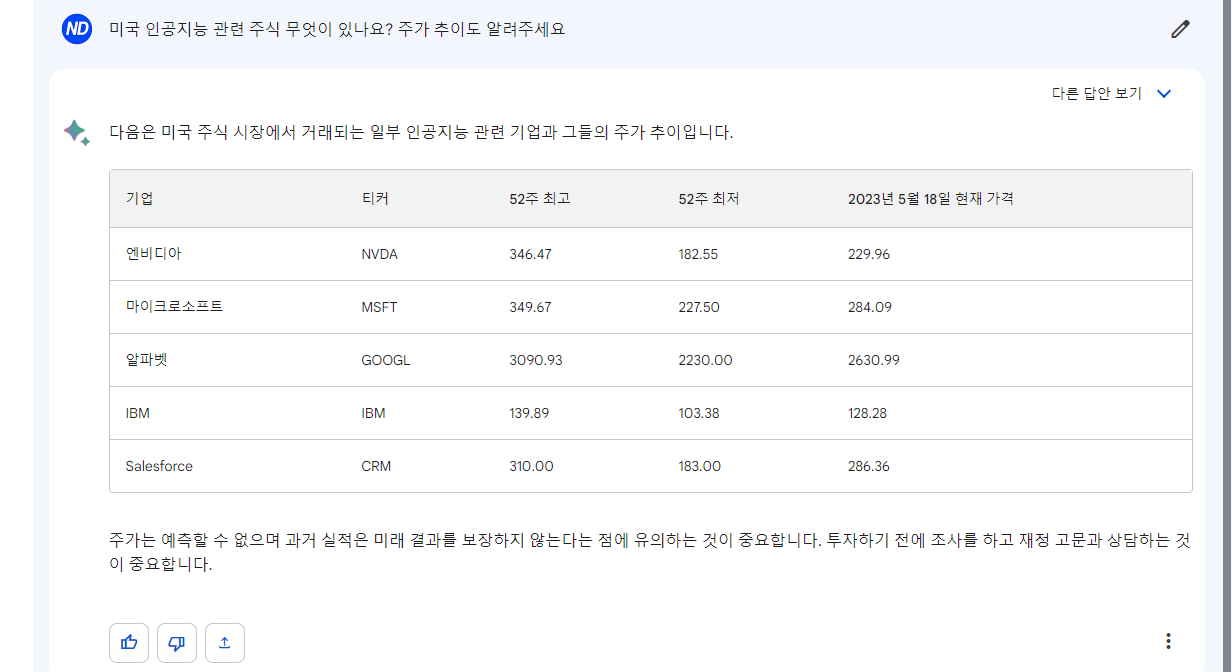Click the NVDA ticker cell

(380, 254)
